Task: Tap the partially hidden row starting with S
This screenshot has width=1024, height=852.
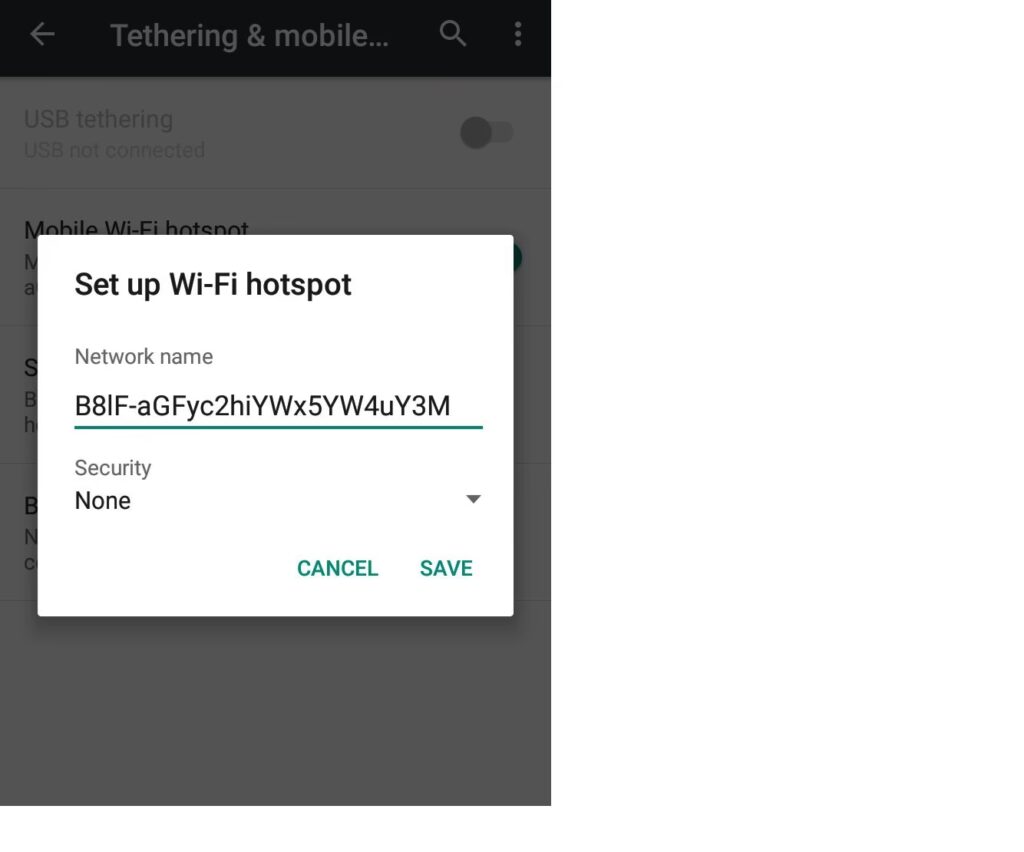Action: click(18, 395)
